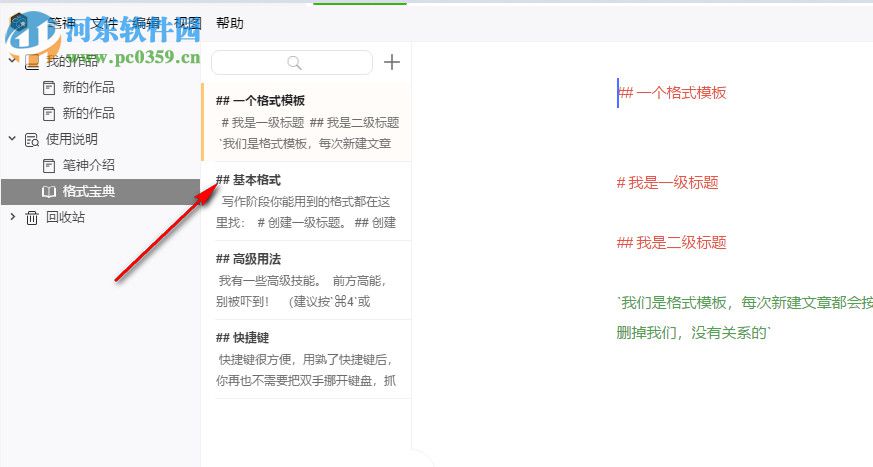Image resolution: width=873 pixels, height=467 pixels.
Task: Open the 文件 menu
Action: point(104,23)
